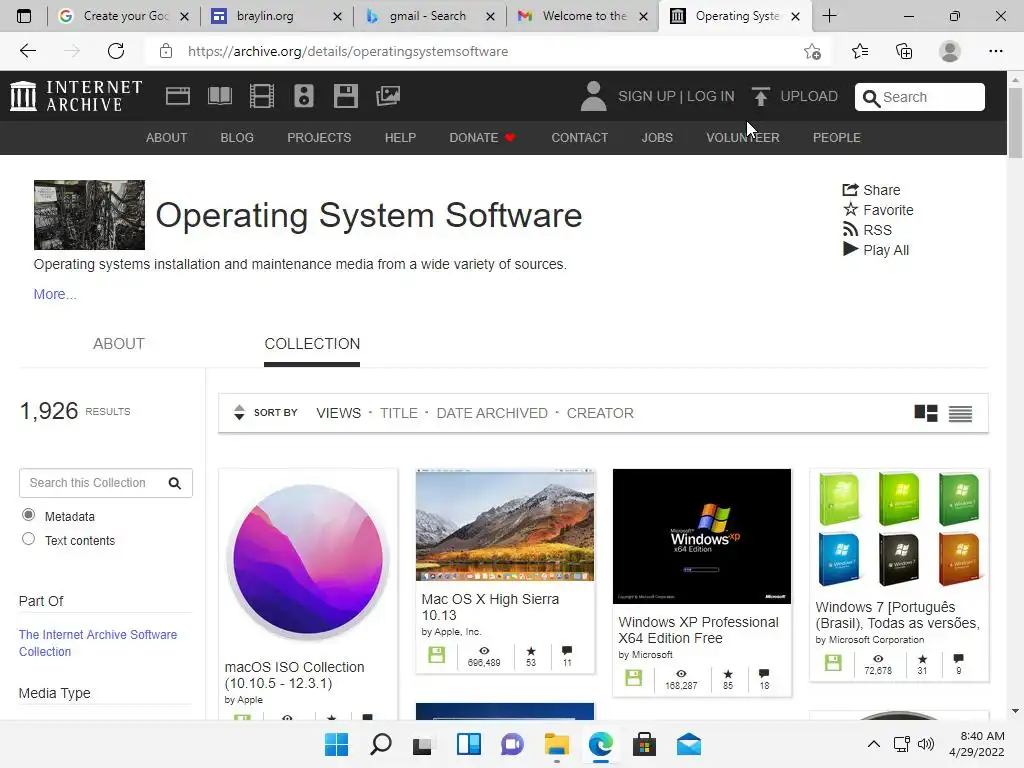The height and width of the screenshot is (768, 1024).
Task: Switch to gmail - Search browser tab
Action: pos(430,16)
